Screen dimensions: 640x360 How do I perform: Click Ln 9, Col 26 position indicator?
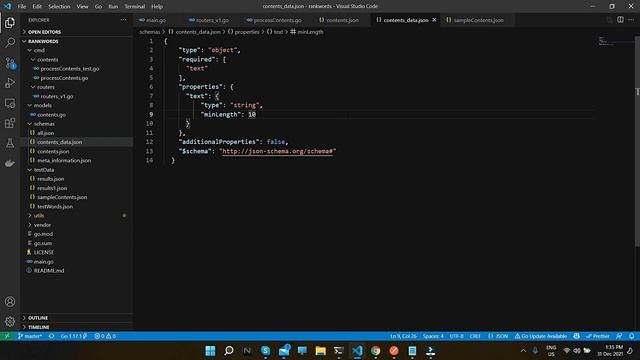[x=403, y=336]
